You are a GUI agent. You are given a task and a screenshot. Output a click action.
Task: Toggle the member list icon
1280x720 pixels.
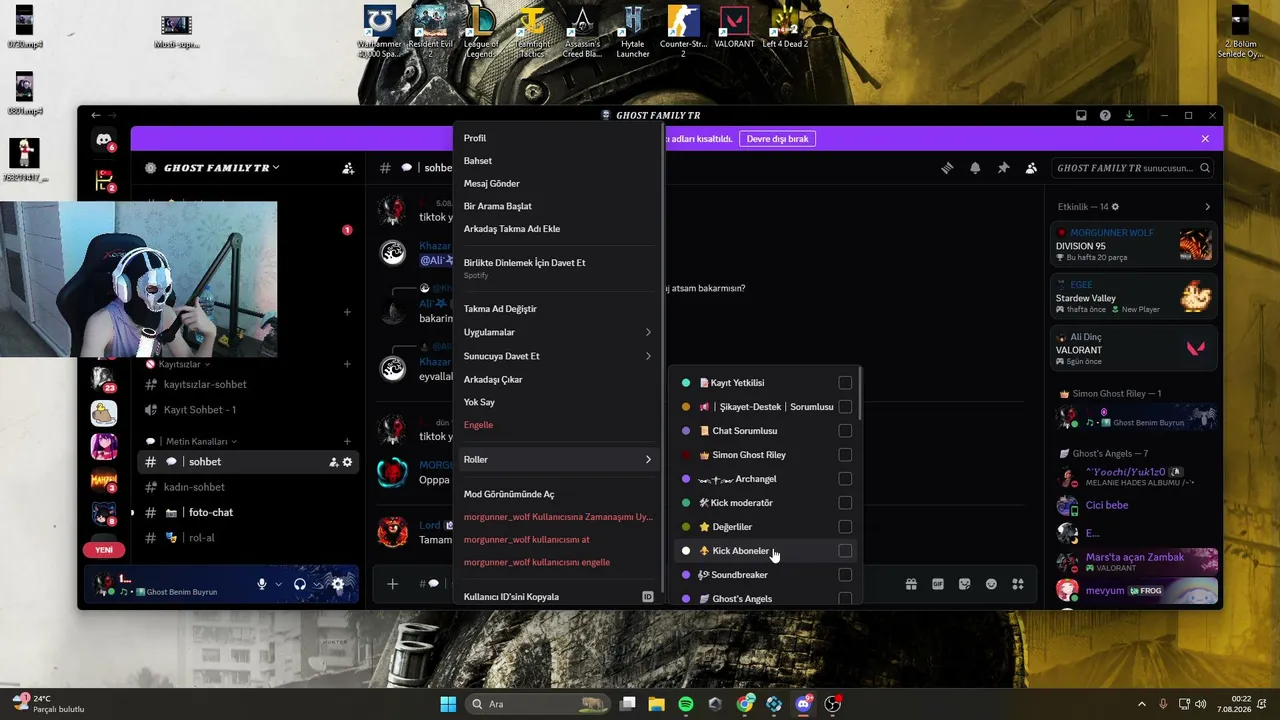coord(1031,168)
